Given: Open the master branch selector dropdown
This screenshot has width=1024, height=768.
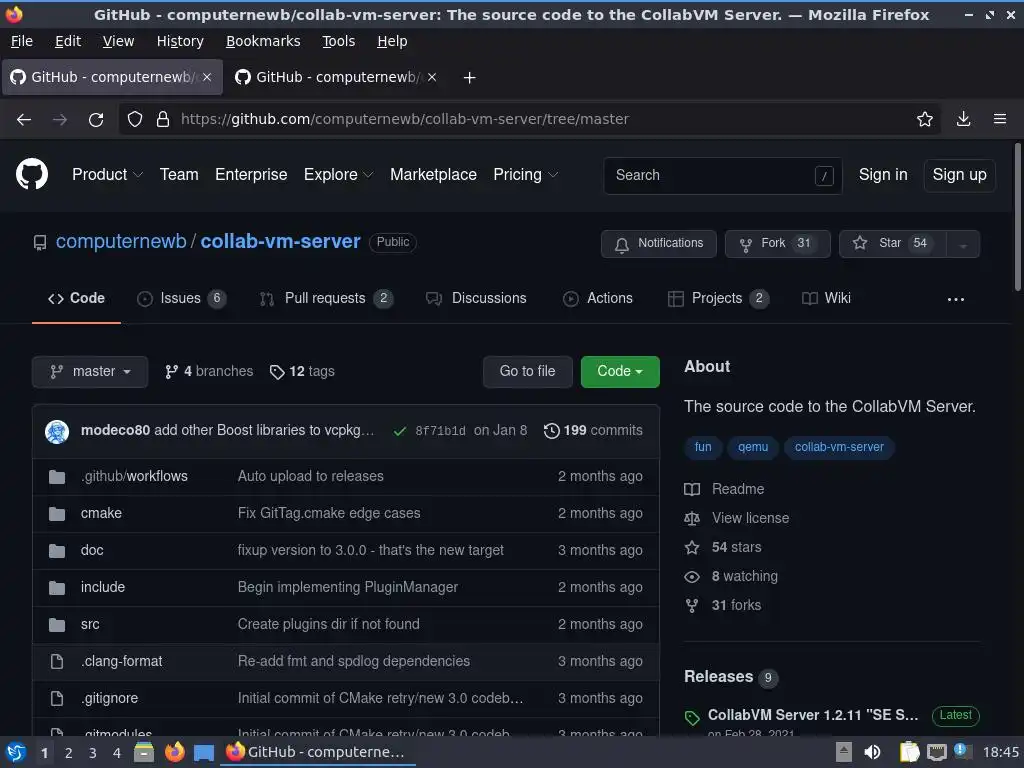Looking at the screenshot, I should click(x=90, y=372).
